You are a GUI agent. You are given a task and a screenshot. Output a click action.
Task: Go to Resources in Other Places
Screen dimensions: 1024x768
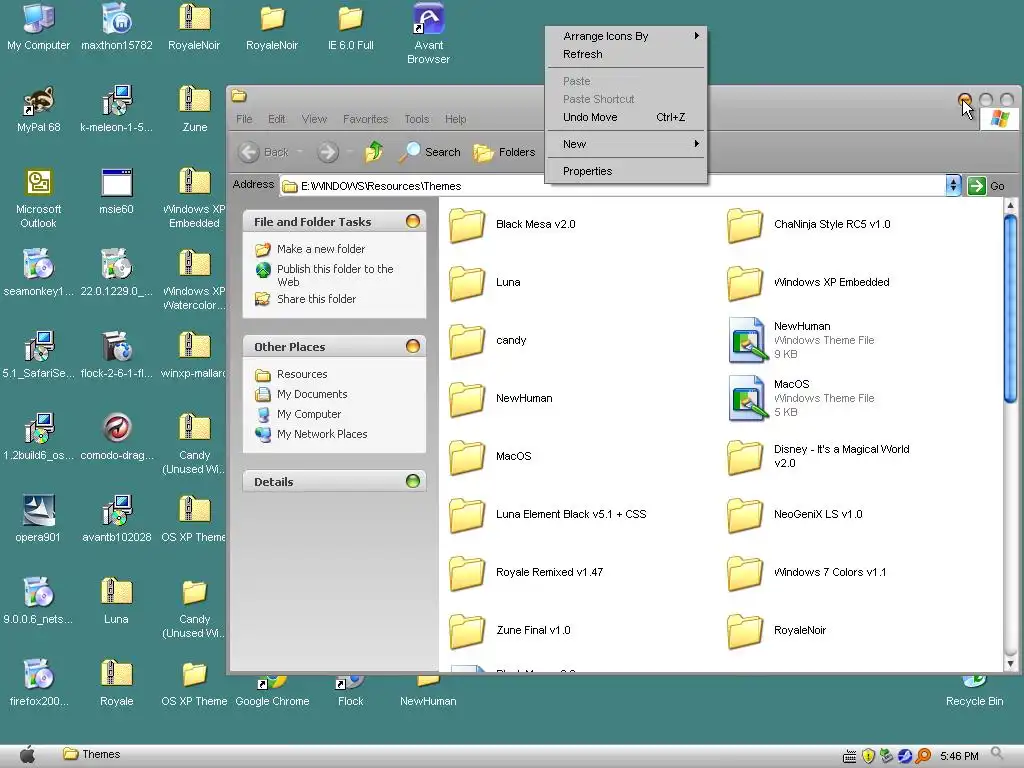(291, 374)
